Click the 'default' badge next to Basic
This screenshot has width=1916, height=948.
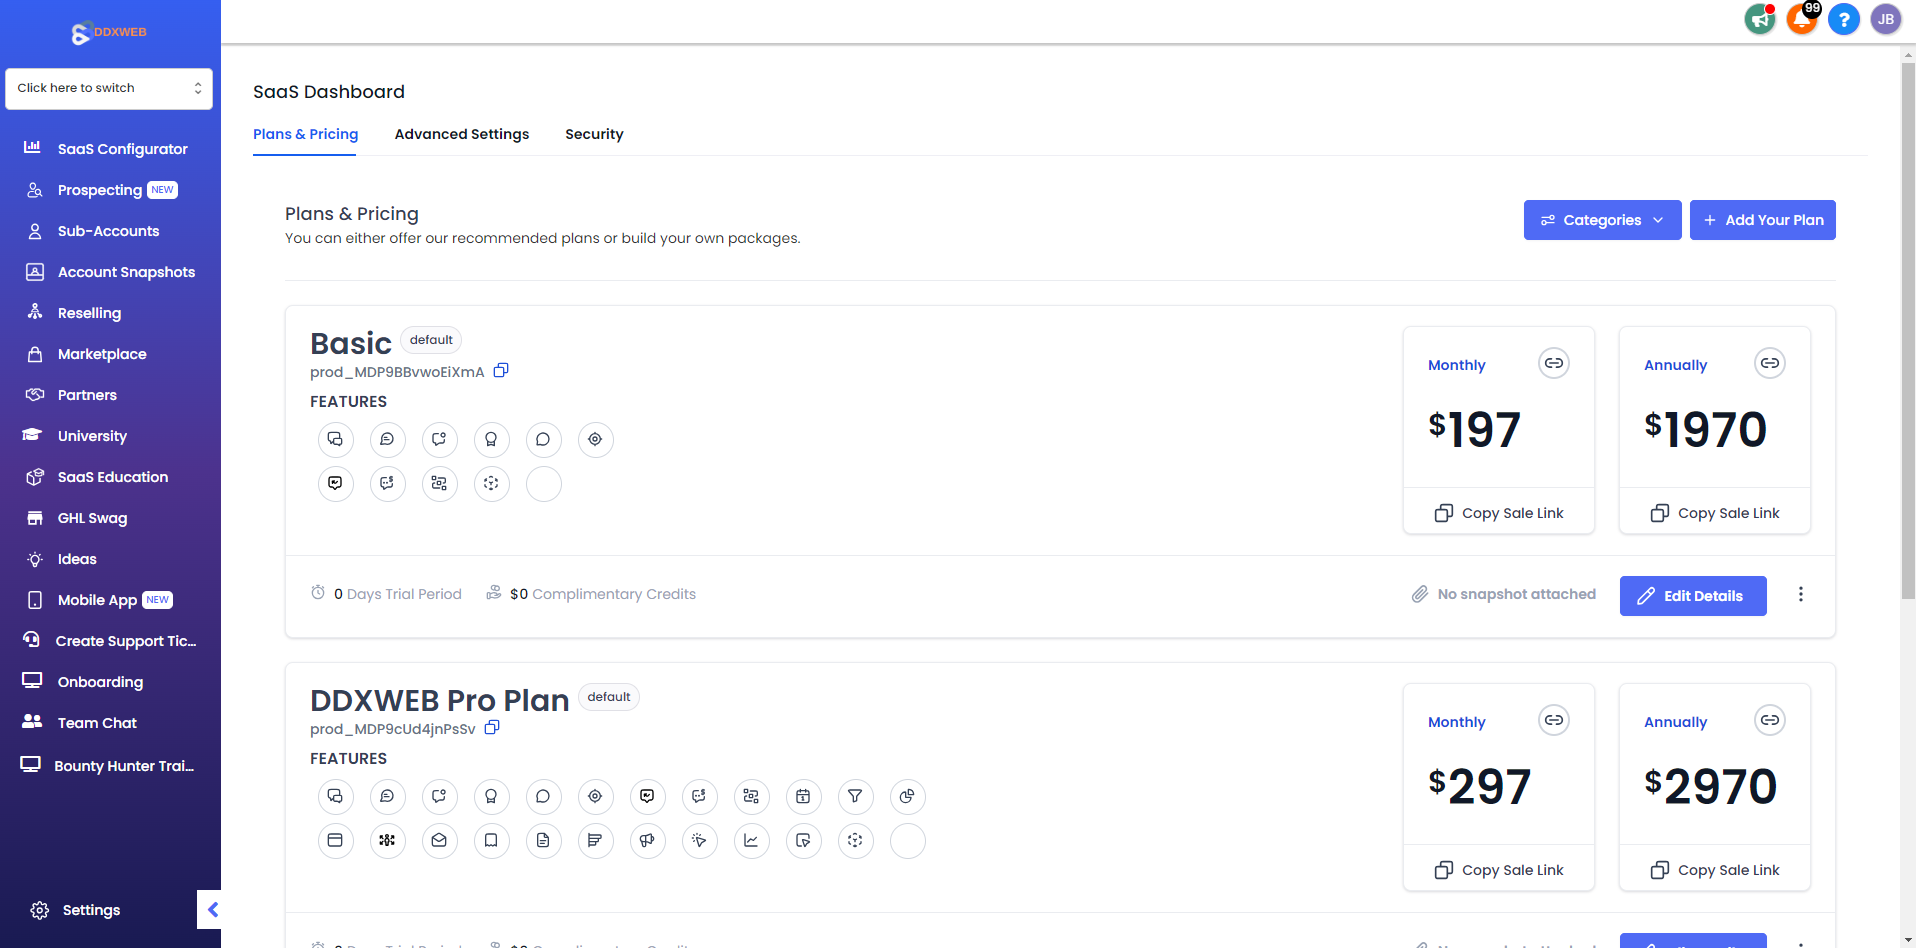click(431, 340)
